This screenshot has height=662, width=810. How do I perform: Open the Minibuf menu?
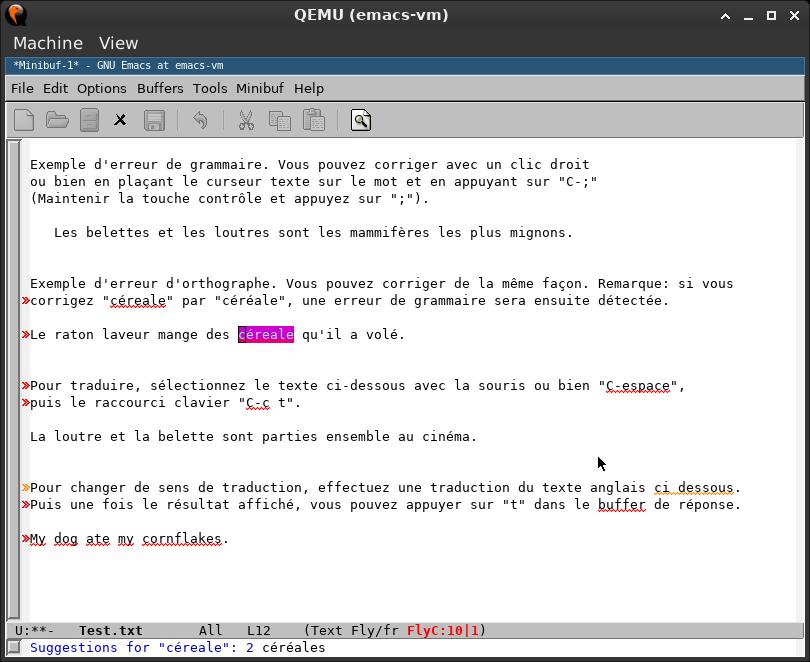tap(260, 88)
